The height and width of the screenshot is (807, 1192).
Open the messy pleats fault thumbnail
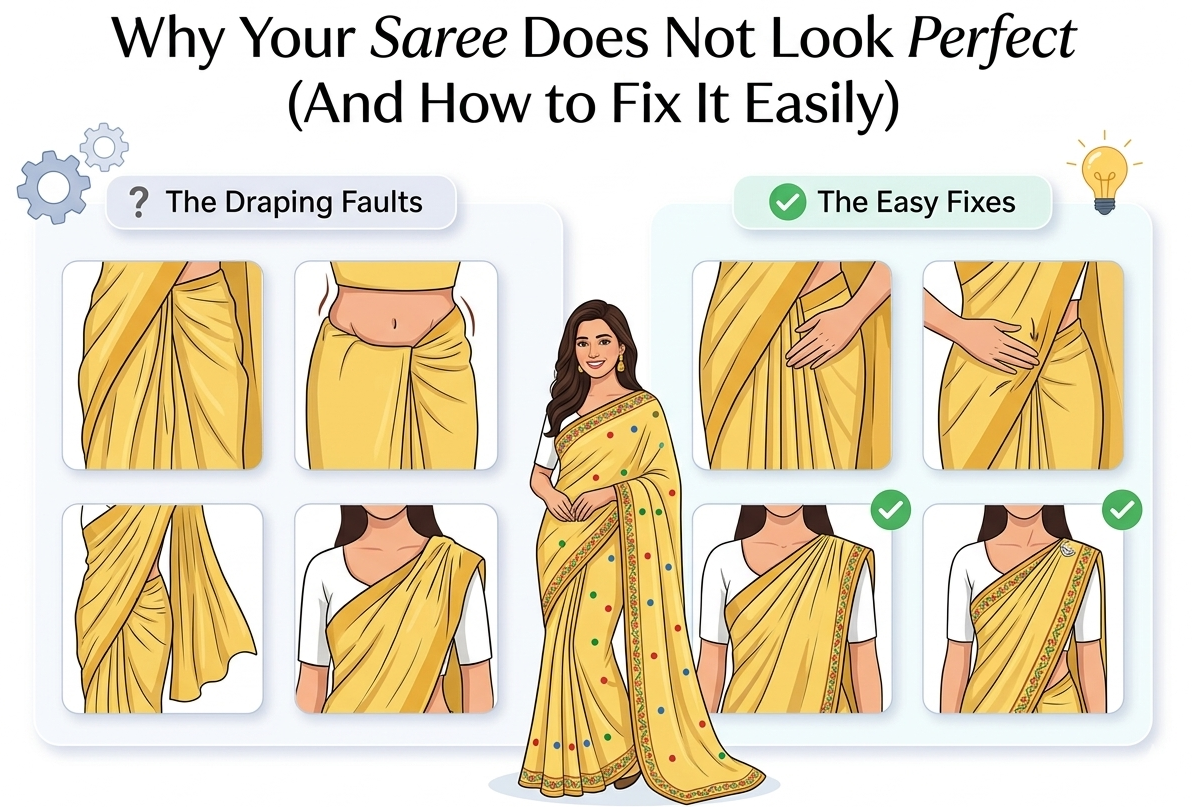pos(163,365)
